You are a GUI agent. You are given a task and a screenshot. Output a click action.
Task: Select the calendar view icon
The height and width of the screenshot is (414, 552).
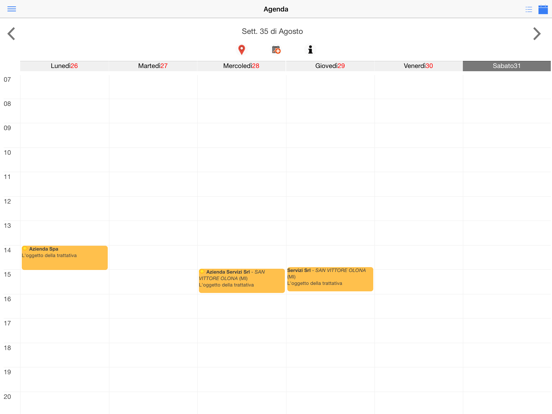point(543,10)
